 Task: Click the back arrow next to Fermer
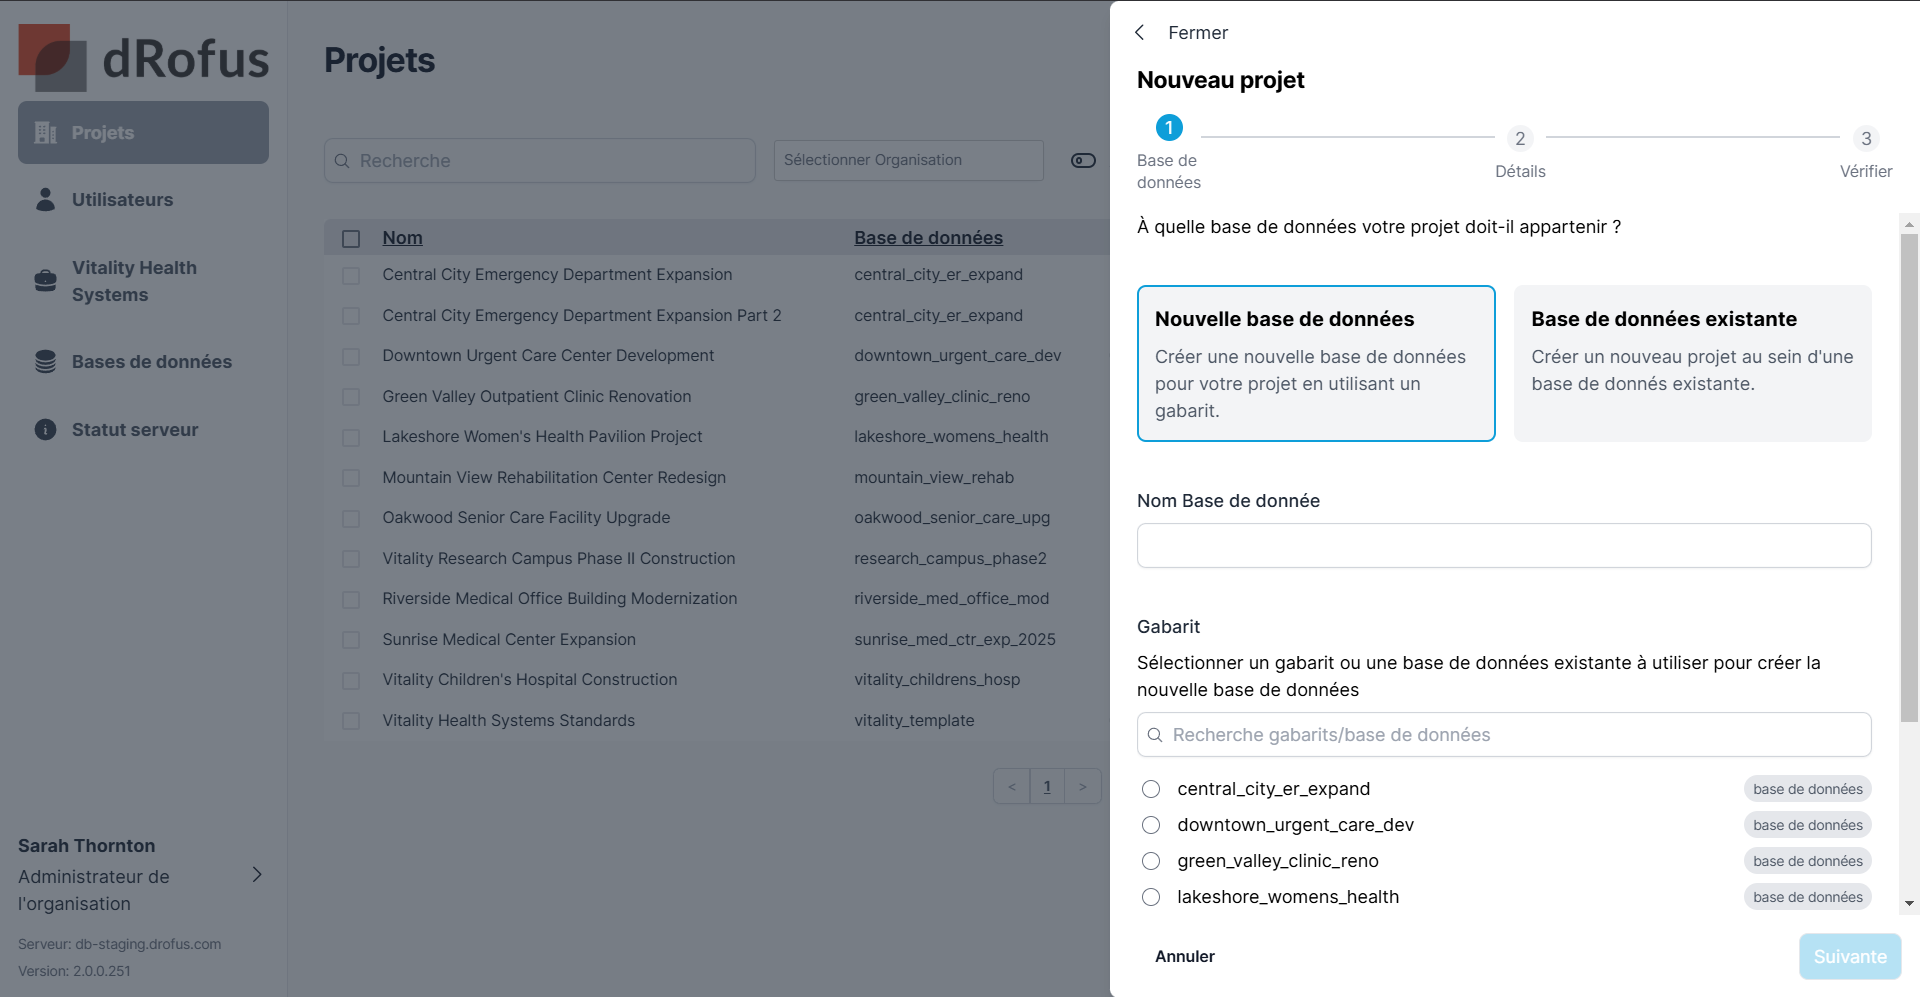click(x=1140, y=33)
